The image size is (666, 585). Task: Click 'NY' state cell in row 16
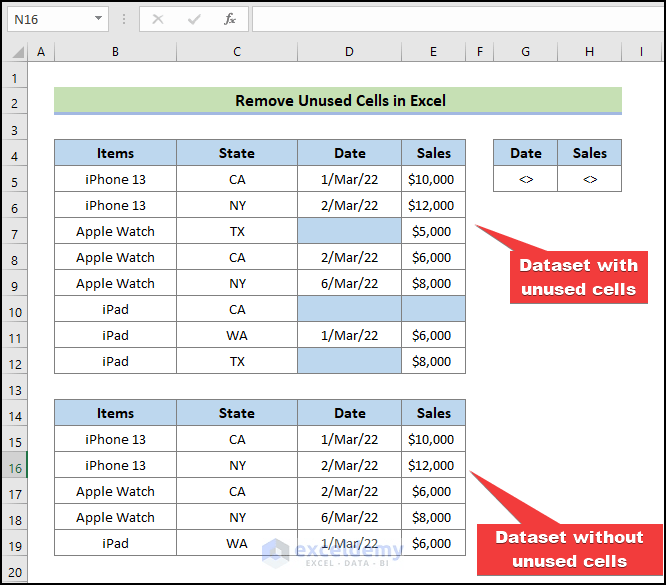point(237,465)
